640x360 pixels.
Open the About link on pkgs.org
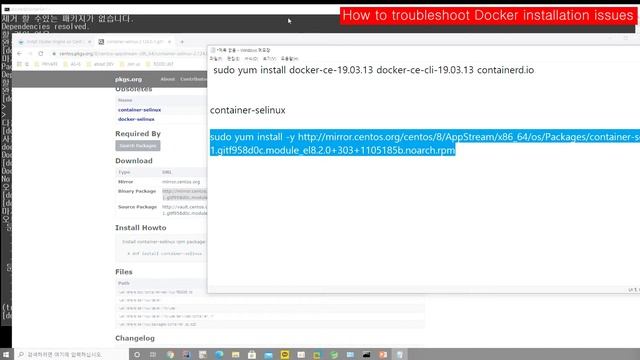click(167, 79)
